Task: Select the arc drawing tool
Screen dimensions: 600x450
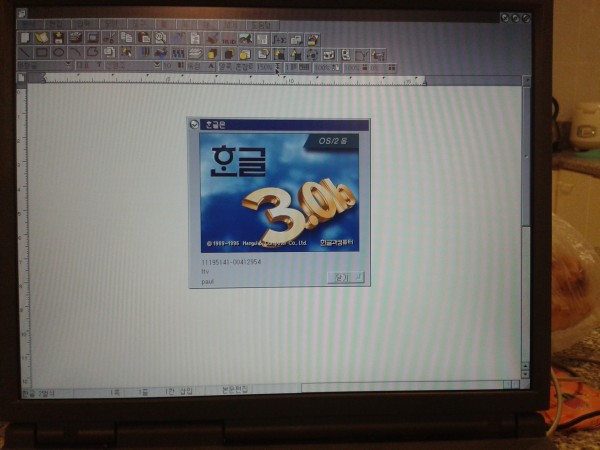Action: (75, 52)
